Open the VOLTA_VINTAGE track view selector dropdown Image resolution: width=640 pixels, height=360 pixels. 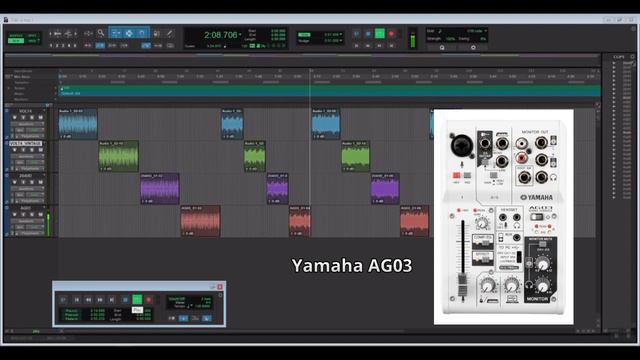click(x=27, y=156)
